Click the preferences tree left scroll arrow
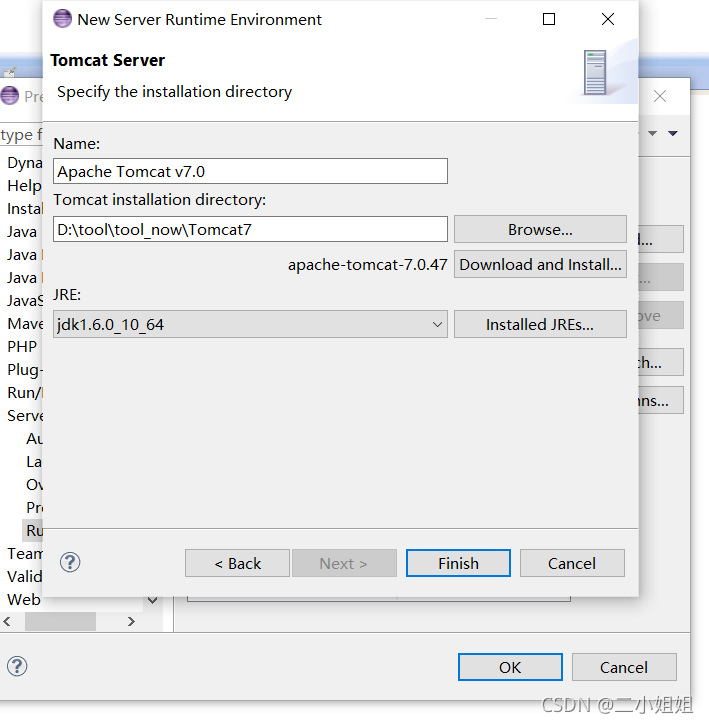 point(7,621)
